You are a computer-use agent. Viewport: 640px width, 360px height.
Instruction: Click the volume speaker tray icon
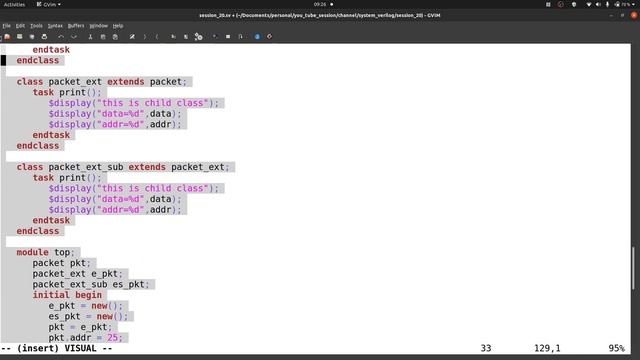coord(598,4)
